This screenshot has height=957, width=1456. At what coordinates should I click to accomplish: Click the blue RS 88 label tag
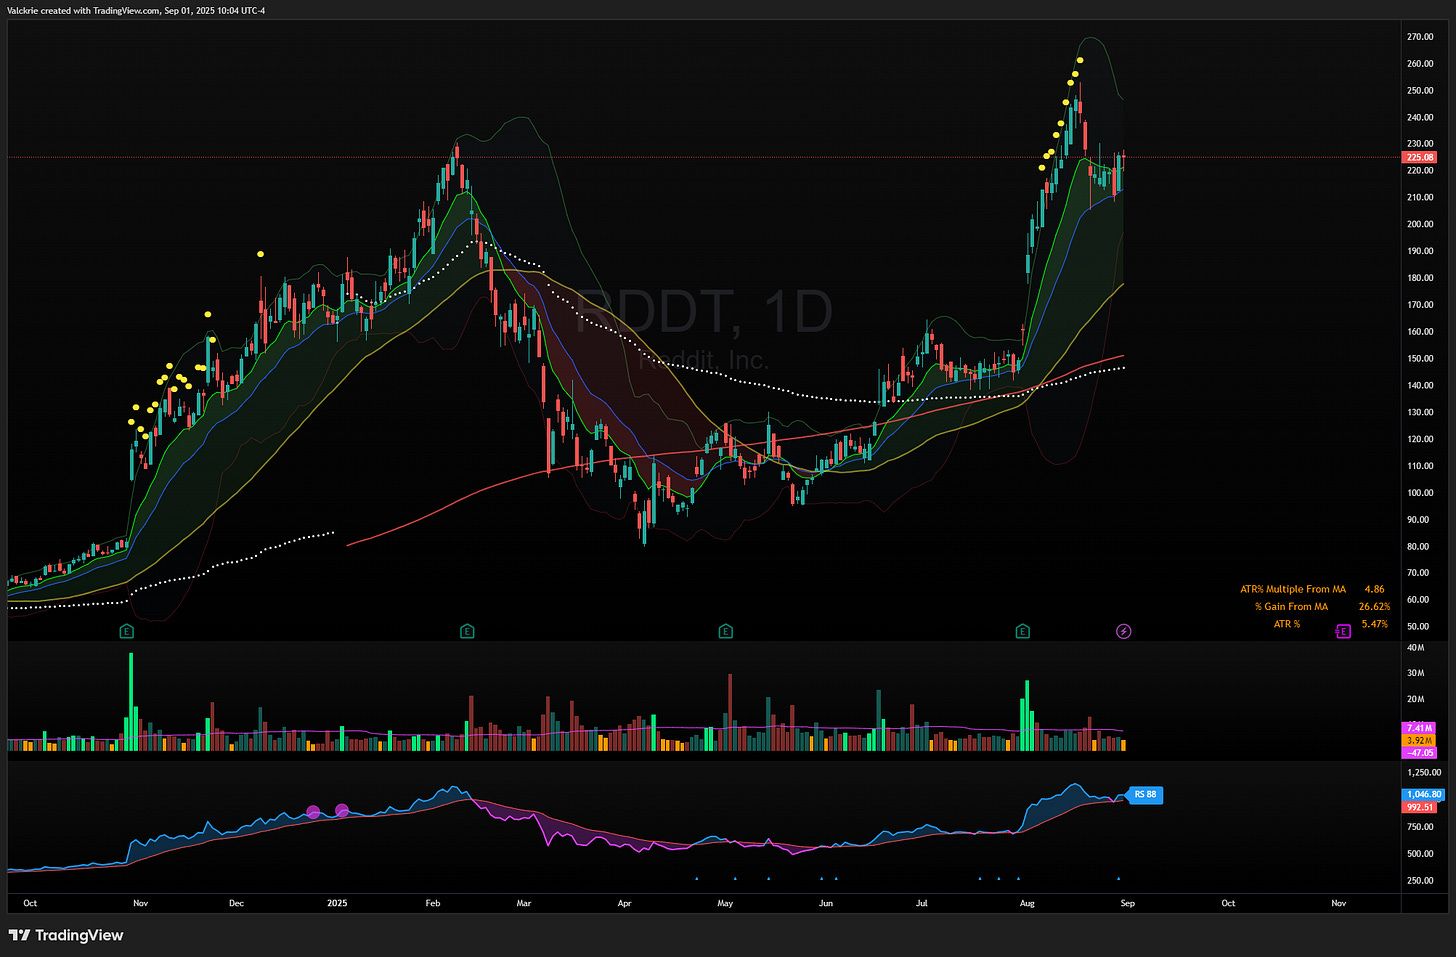pyautogui.click(x=1145, y=795)
